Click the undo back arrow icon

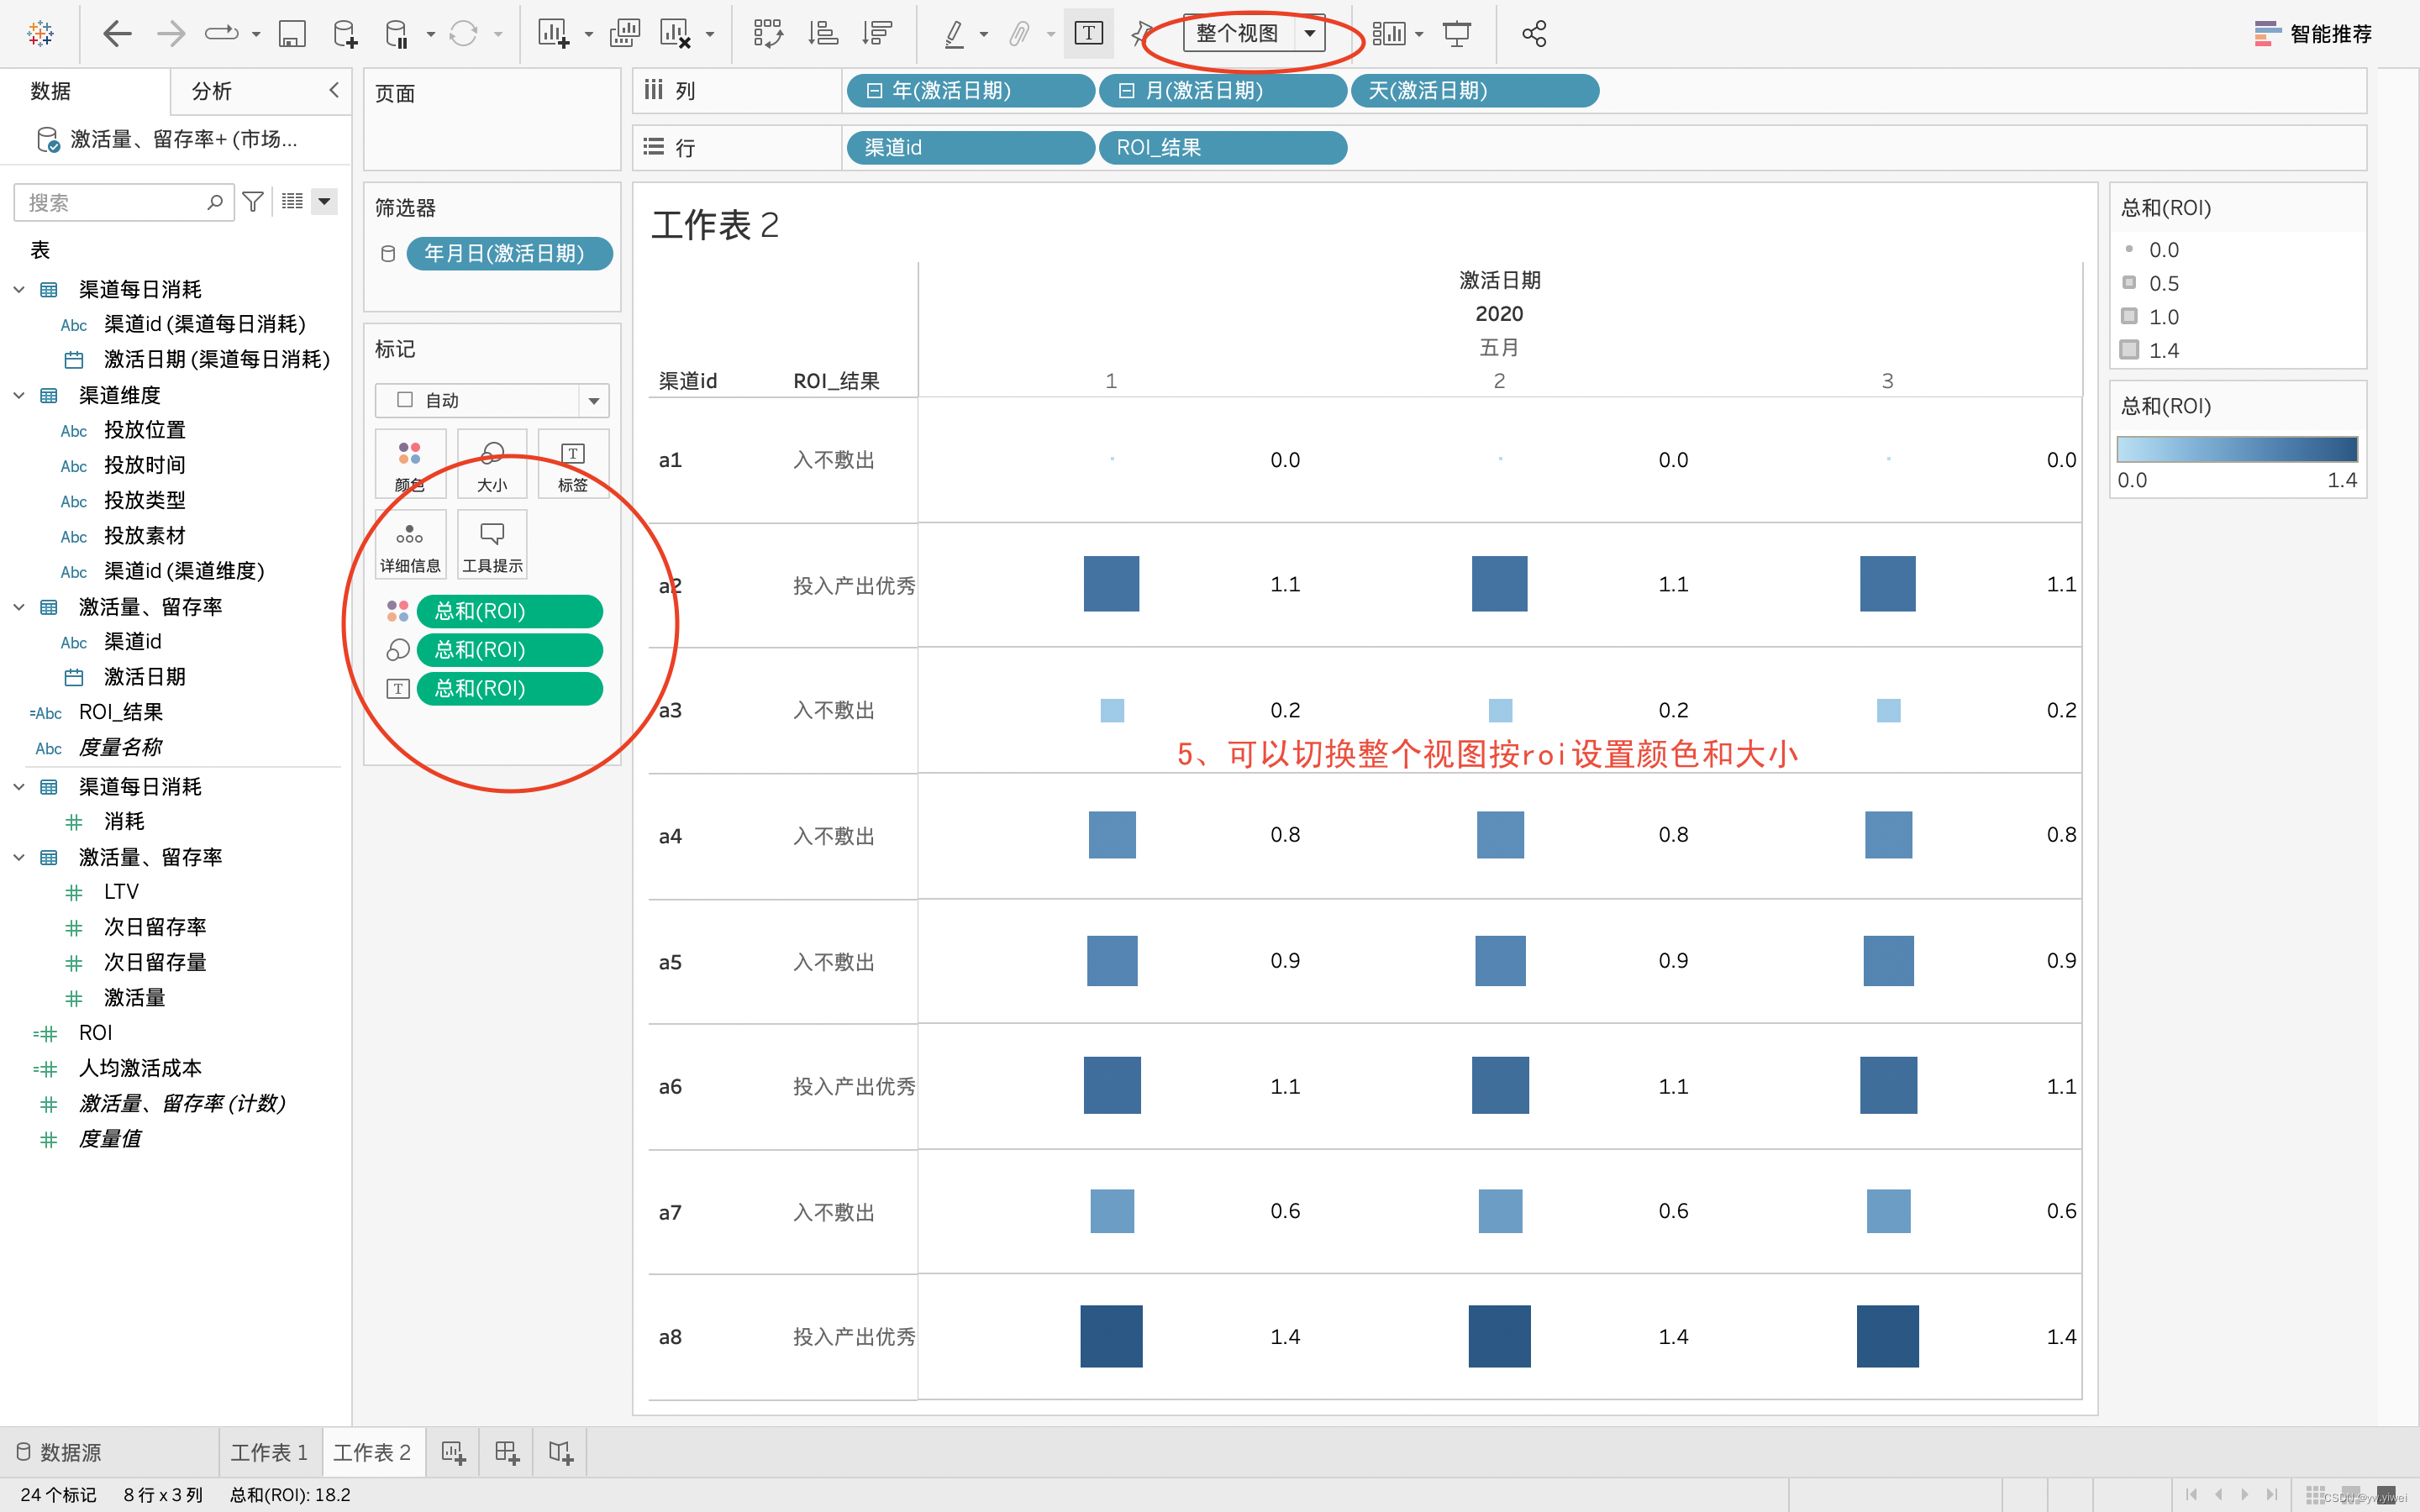(117, 34)
